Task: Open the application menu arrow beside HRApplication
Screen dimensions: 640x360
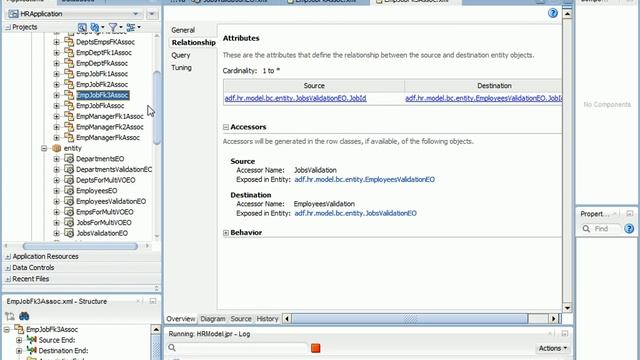Action: point(152,14)
